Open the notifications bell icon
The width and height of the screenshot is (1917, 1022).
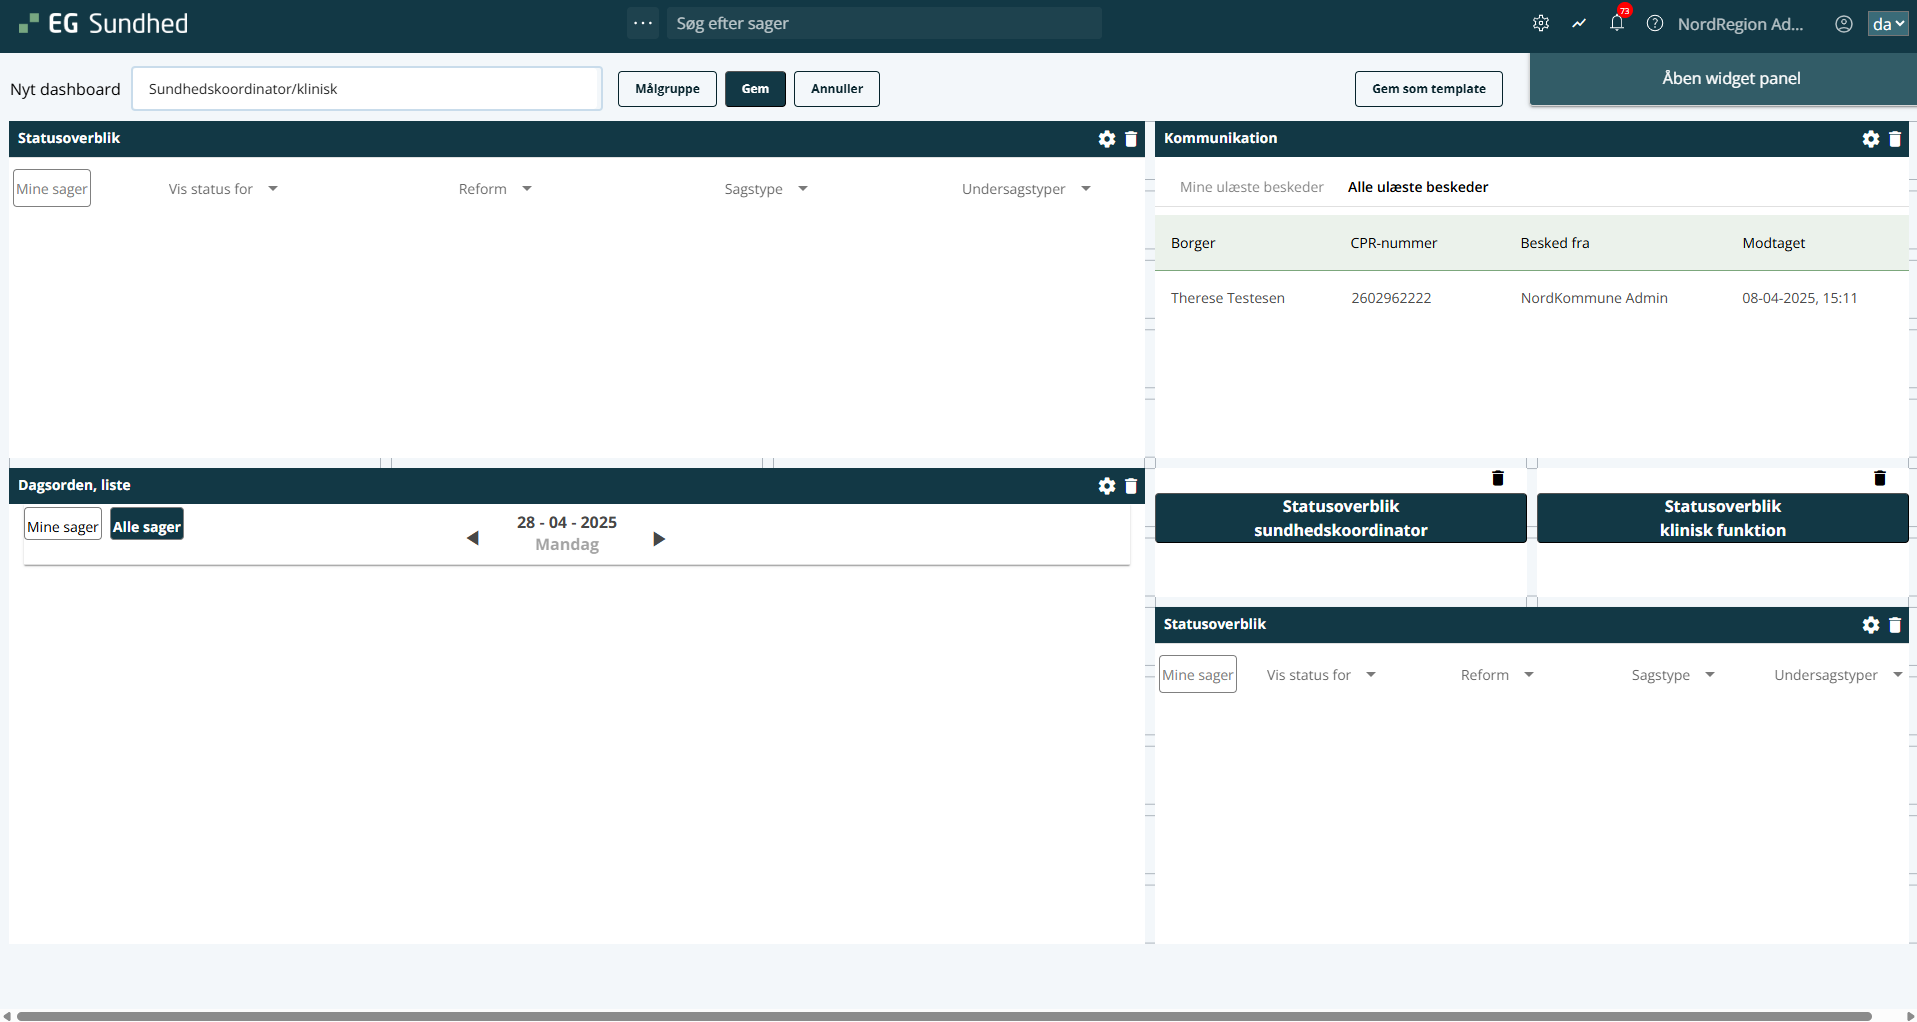pos(1616,23)
